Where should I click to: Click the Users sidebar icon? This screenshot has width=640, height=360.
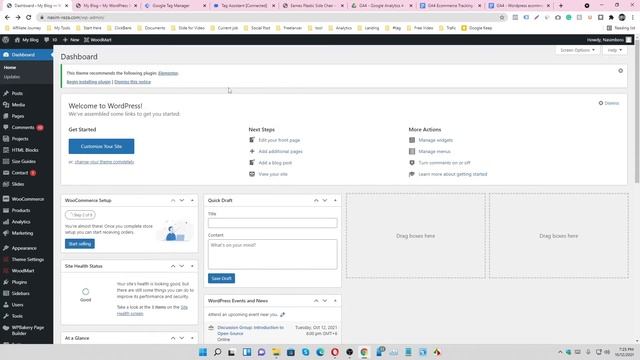click(x=6, y=304)
